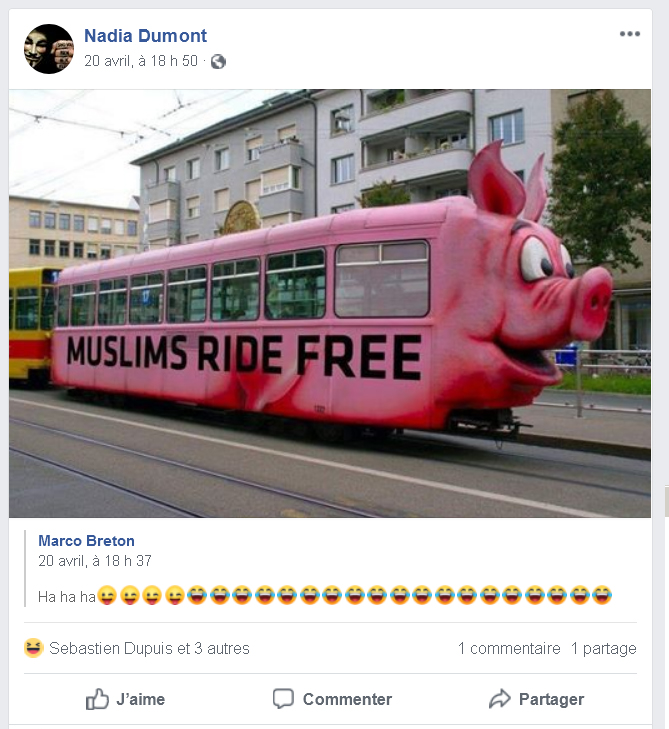
Task: Open the three-dot post options menu
Action: click(x=629, y=33)
